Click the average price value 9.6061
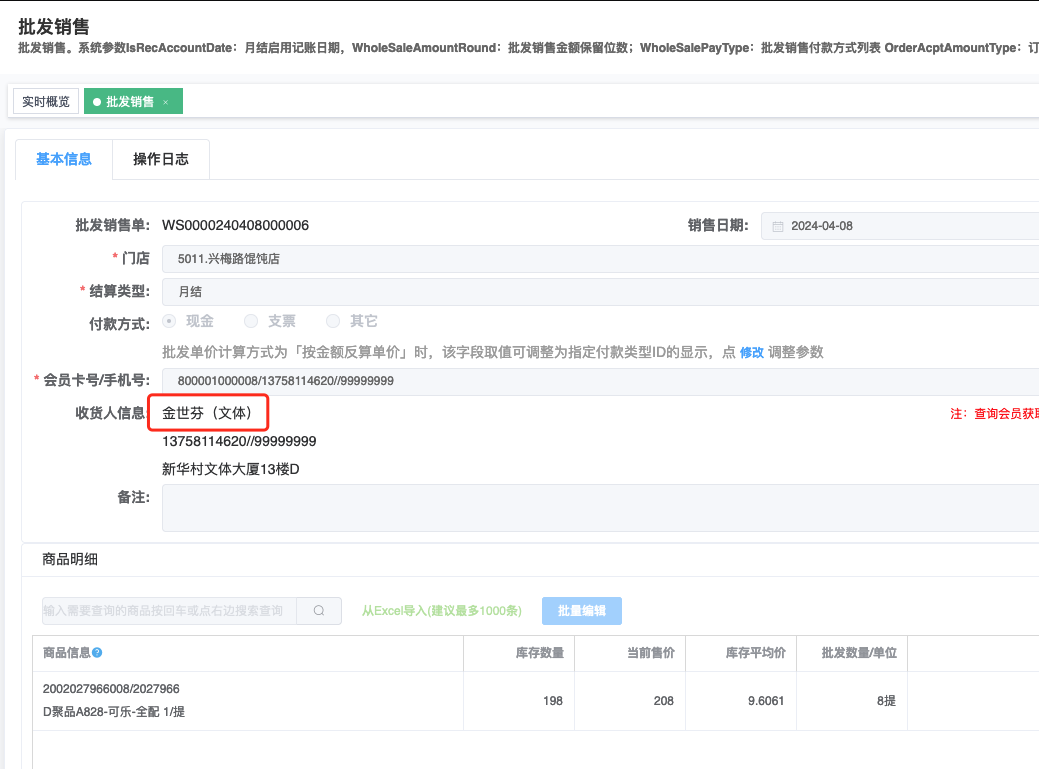Screen dimensions: 1039x769 [x=766, y=701]
